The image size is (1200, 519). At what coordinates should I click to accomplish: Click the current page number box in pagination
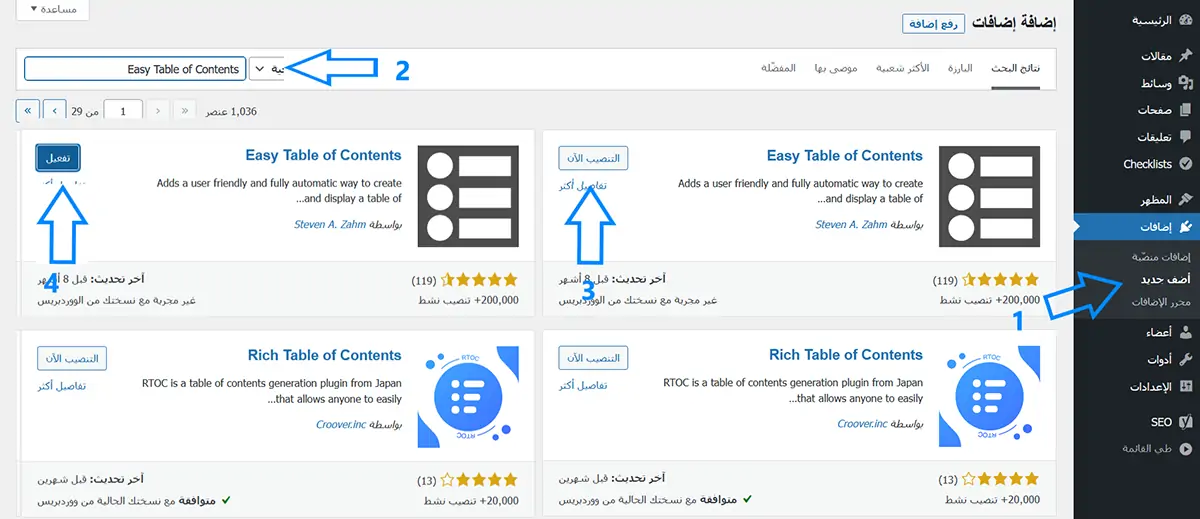[x=123, y=111]
